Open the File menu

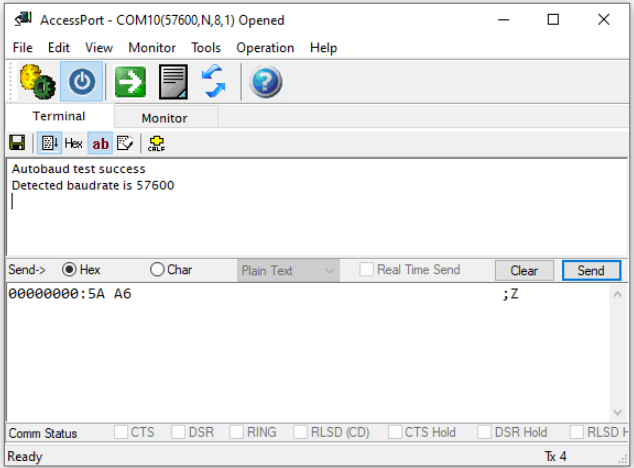pyautogui.click(x=23, y=48)
